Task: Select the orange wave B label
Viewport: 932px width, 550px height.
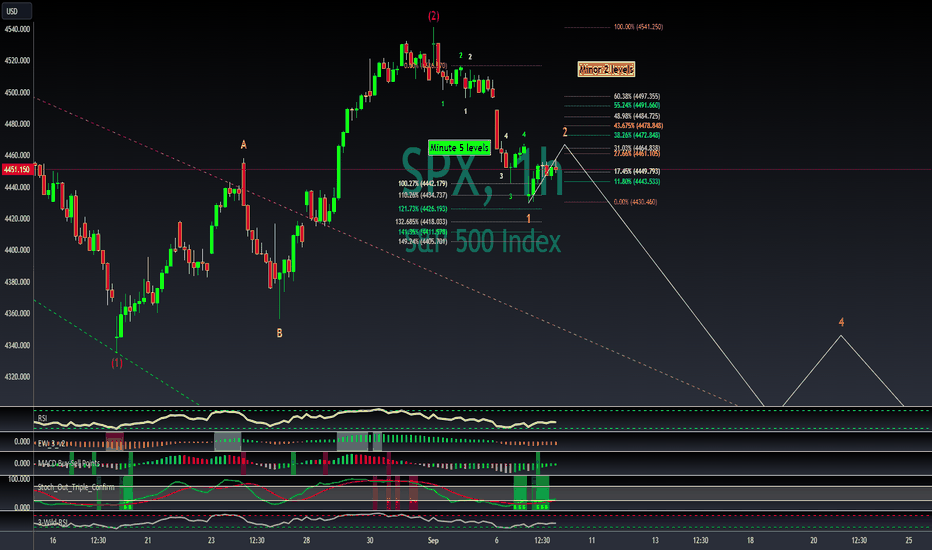Action: pyautogui.click(x=279, y=334)
